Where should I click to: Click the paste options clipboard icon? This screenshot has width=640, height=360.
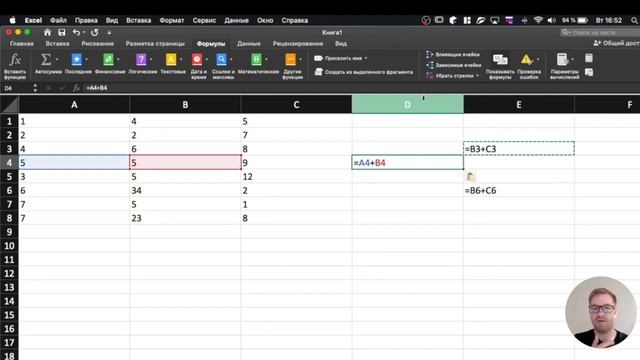[470, 176]
